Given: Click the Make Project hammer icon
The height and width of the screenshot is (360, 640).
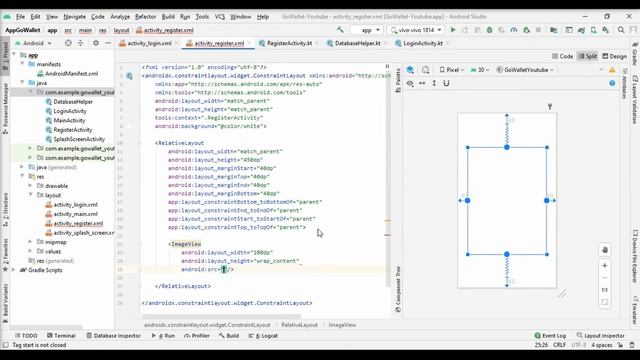Looking at the screenshot, I should click(x=340, y=30).
